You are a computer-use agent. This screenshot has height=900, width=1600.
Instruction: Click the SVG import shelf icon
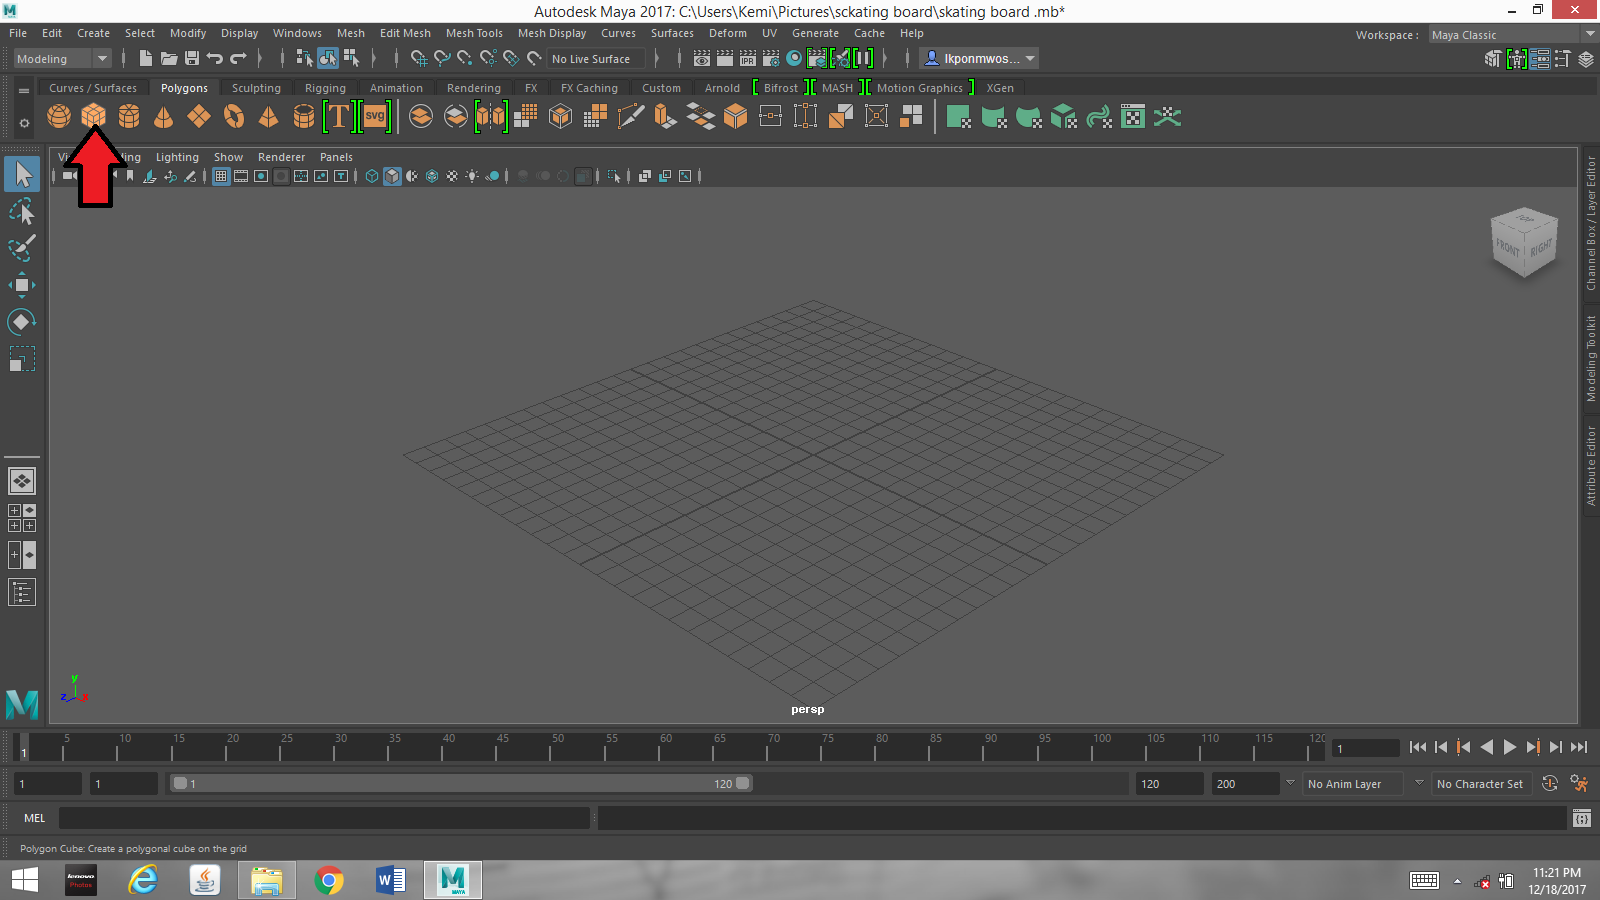tap(375, 117)
